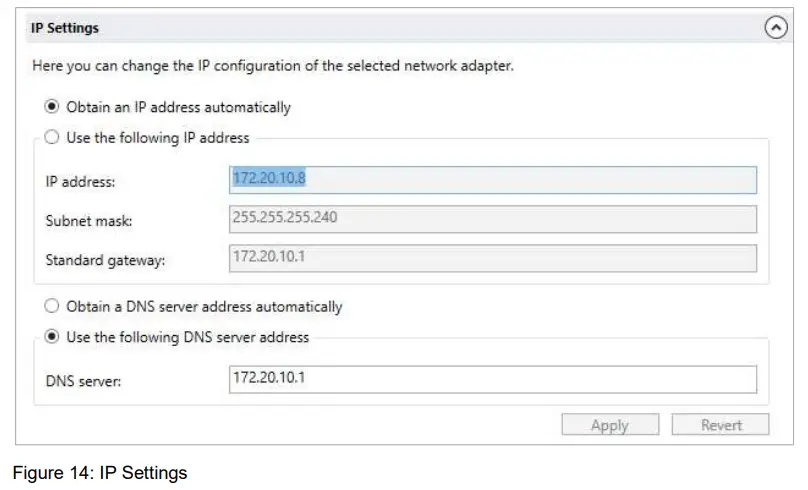
Task: Click the IP address field showing 172.20.10.8
Action: pyautogui.click(x=492, y=180)
